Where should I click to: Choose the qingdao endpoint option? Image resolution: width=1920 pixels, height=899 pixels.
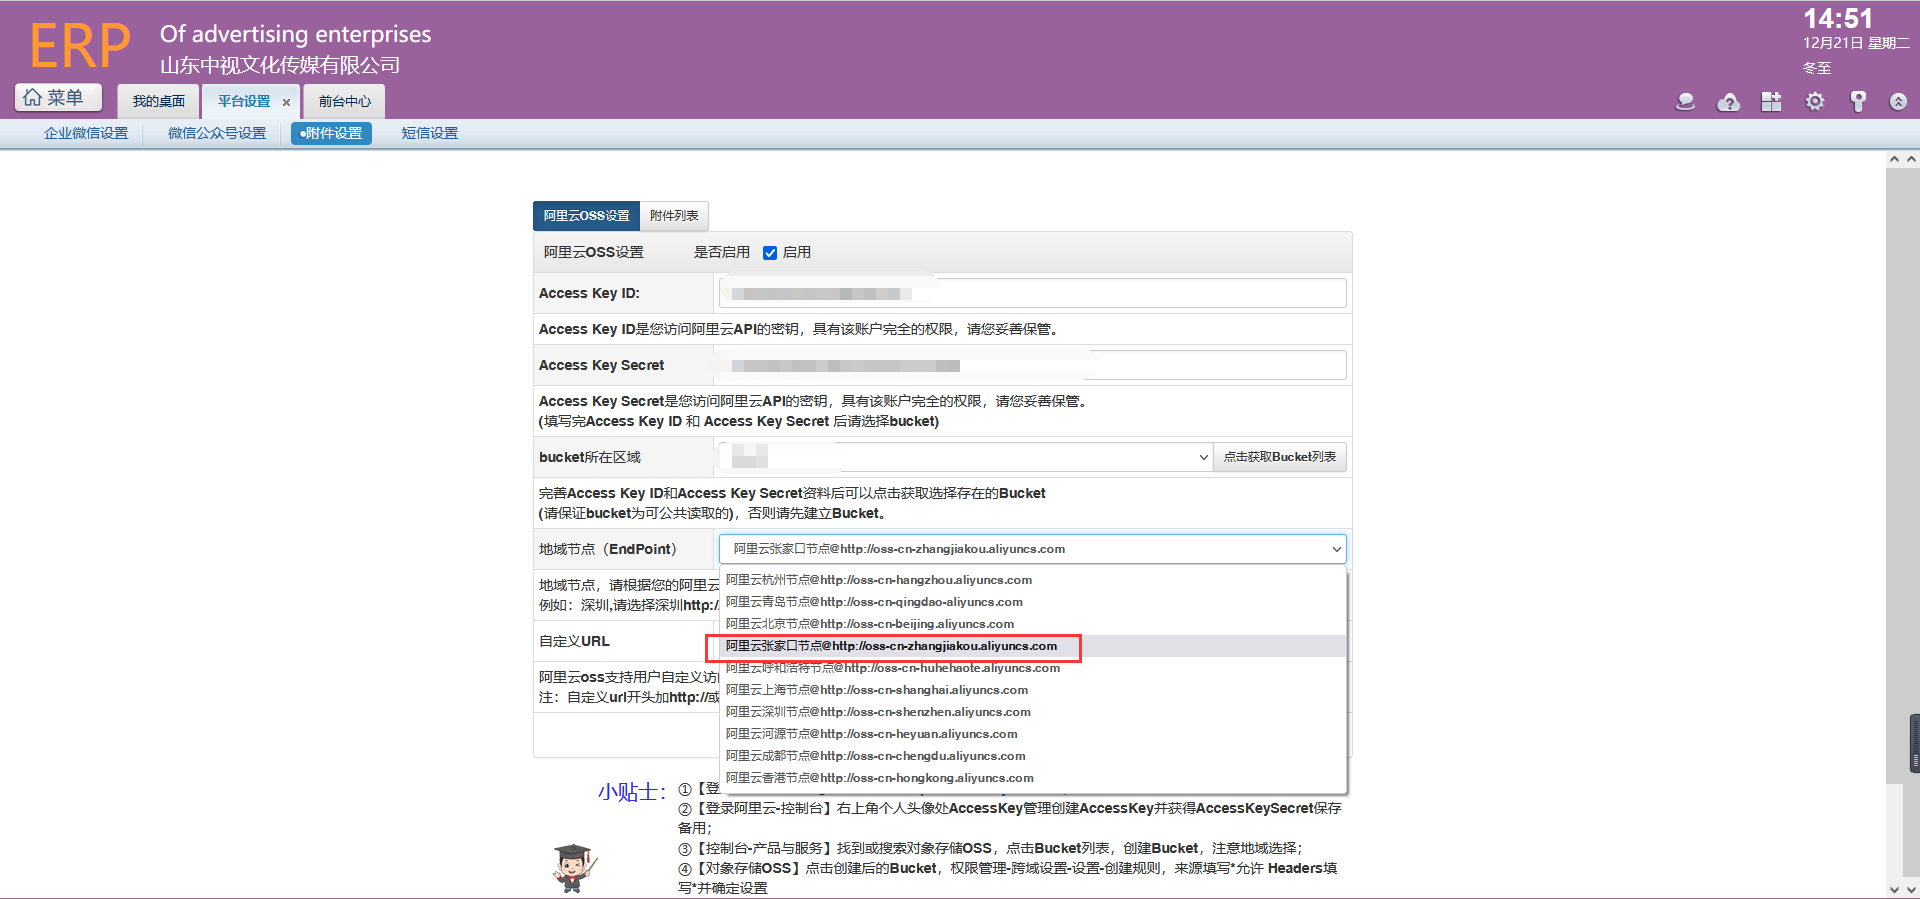coord(1033,602)
